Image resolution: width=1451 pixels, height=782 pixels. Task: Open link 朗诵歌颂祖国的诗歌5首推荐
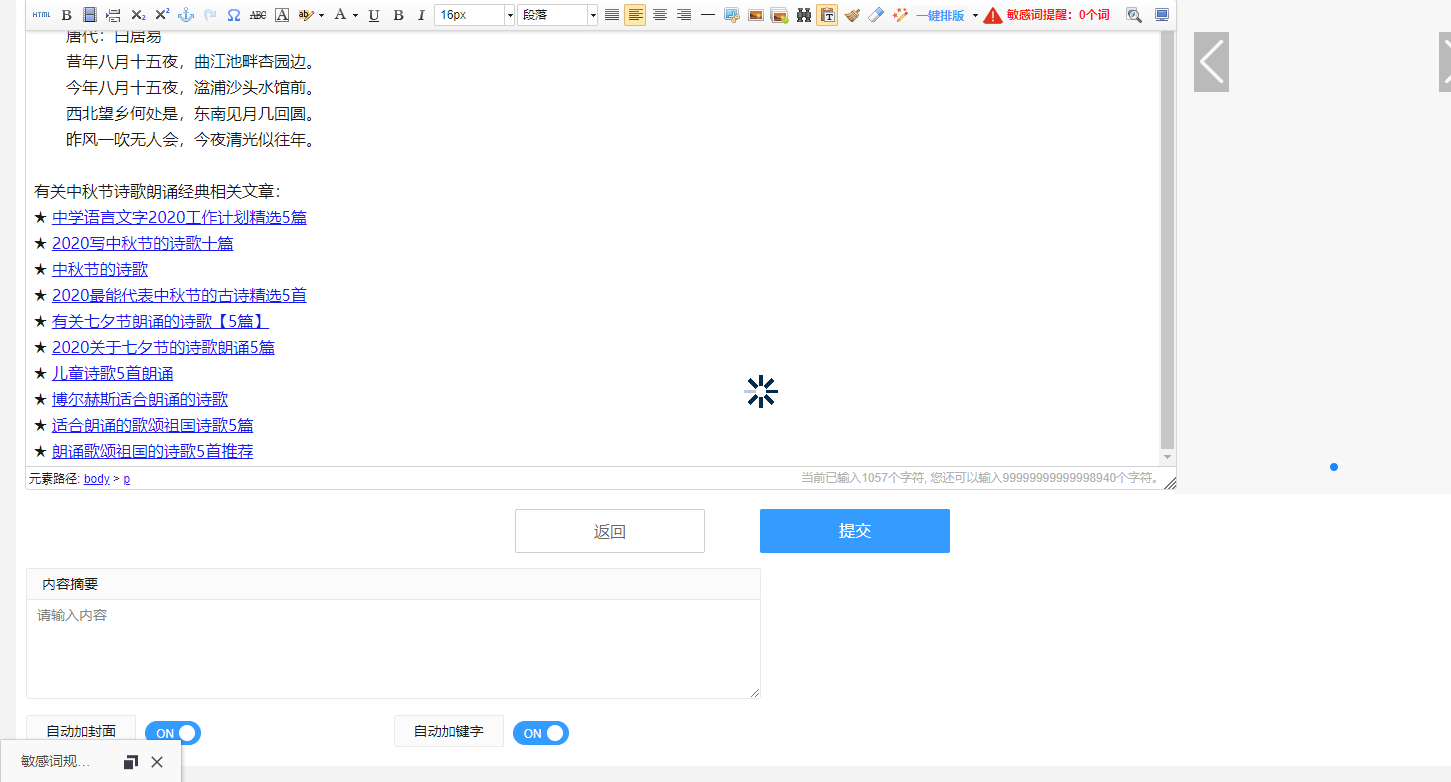[152, 451]
